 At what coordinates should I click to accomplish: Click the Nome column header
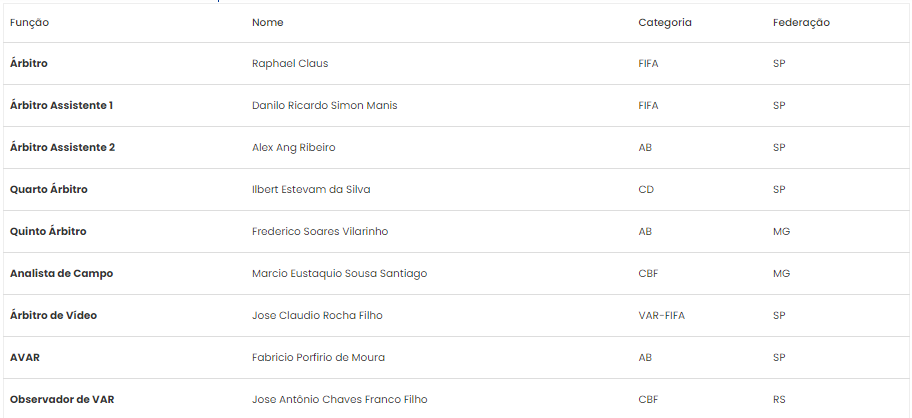click(268, 23)
